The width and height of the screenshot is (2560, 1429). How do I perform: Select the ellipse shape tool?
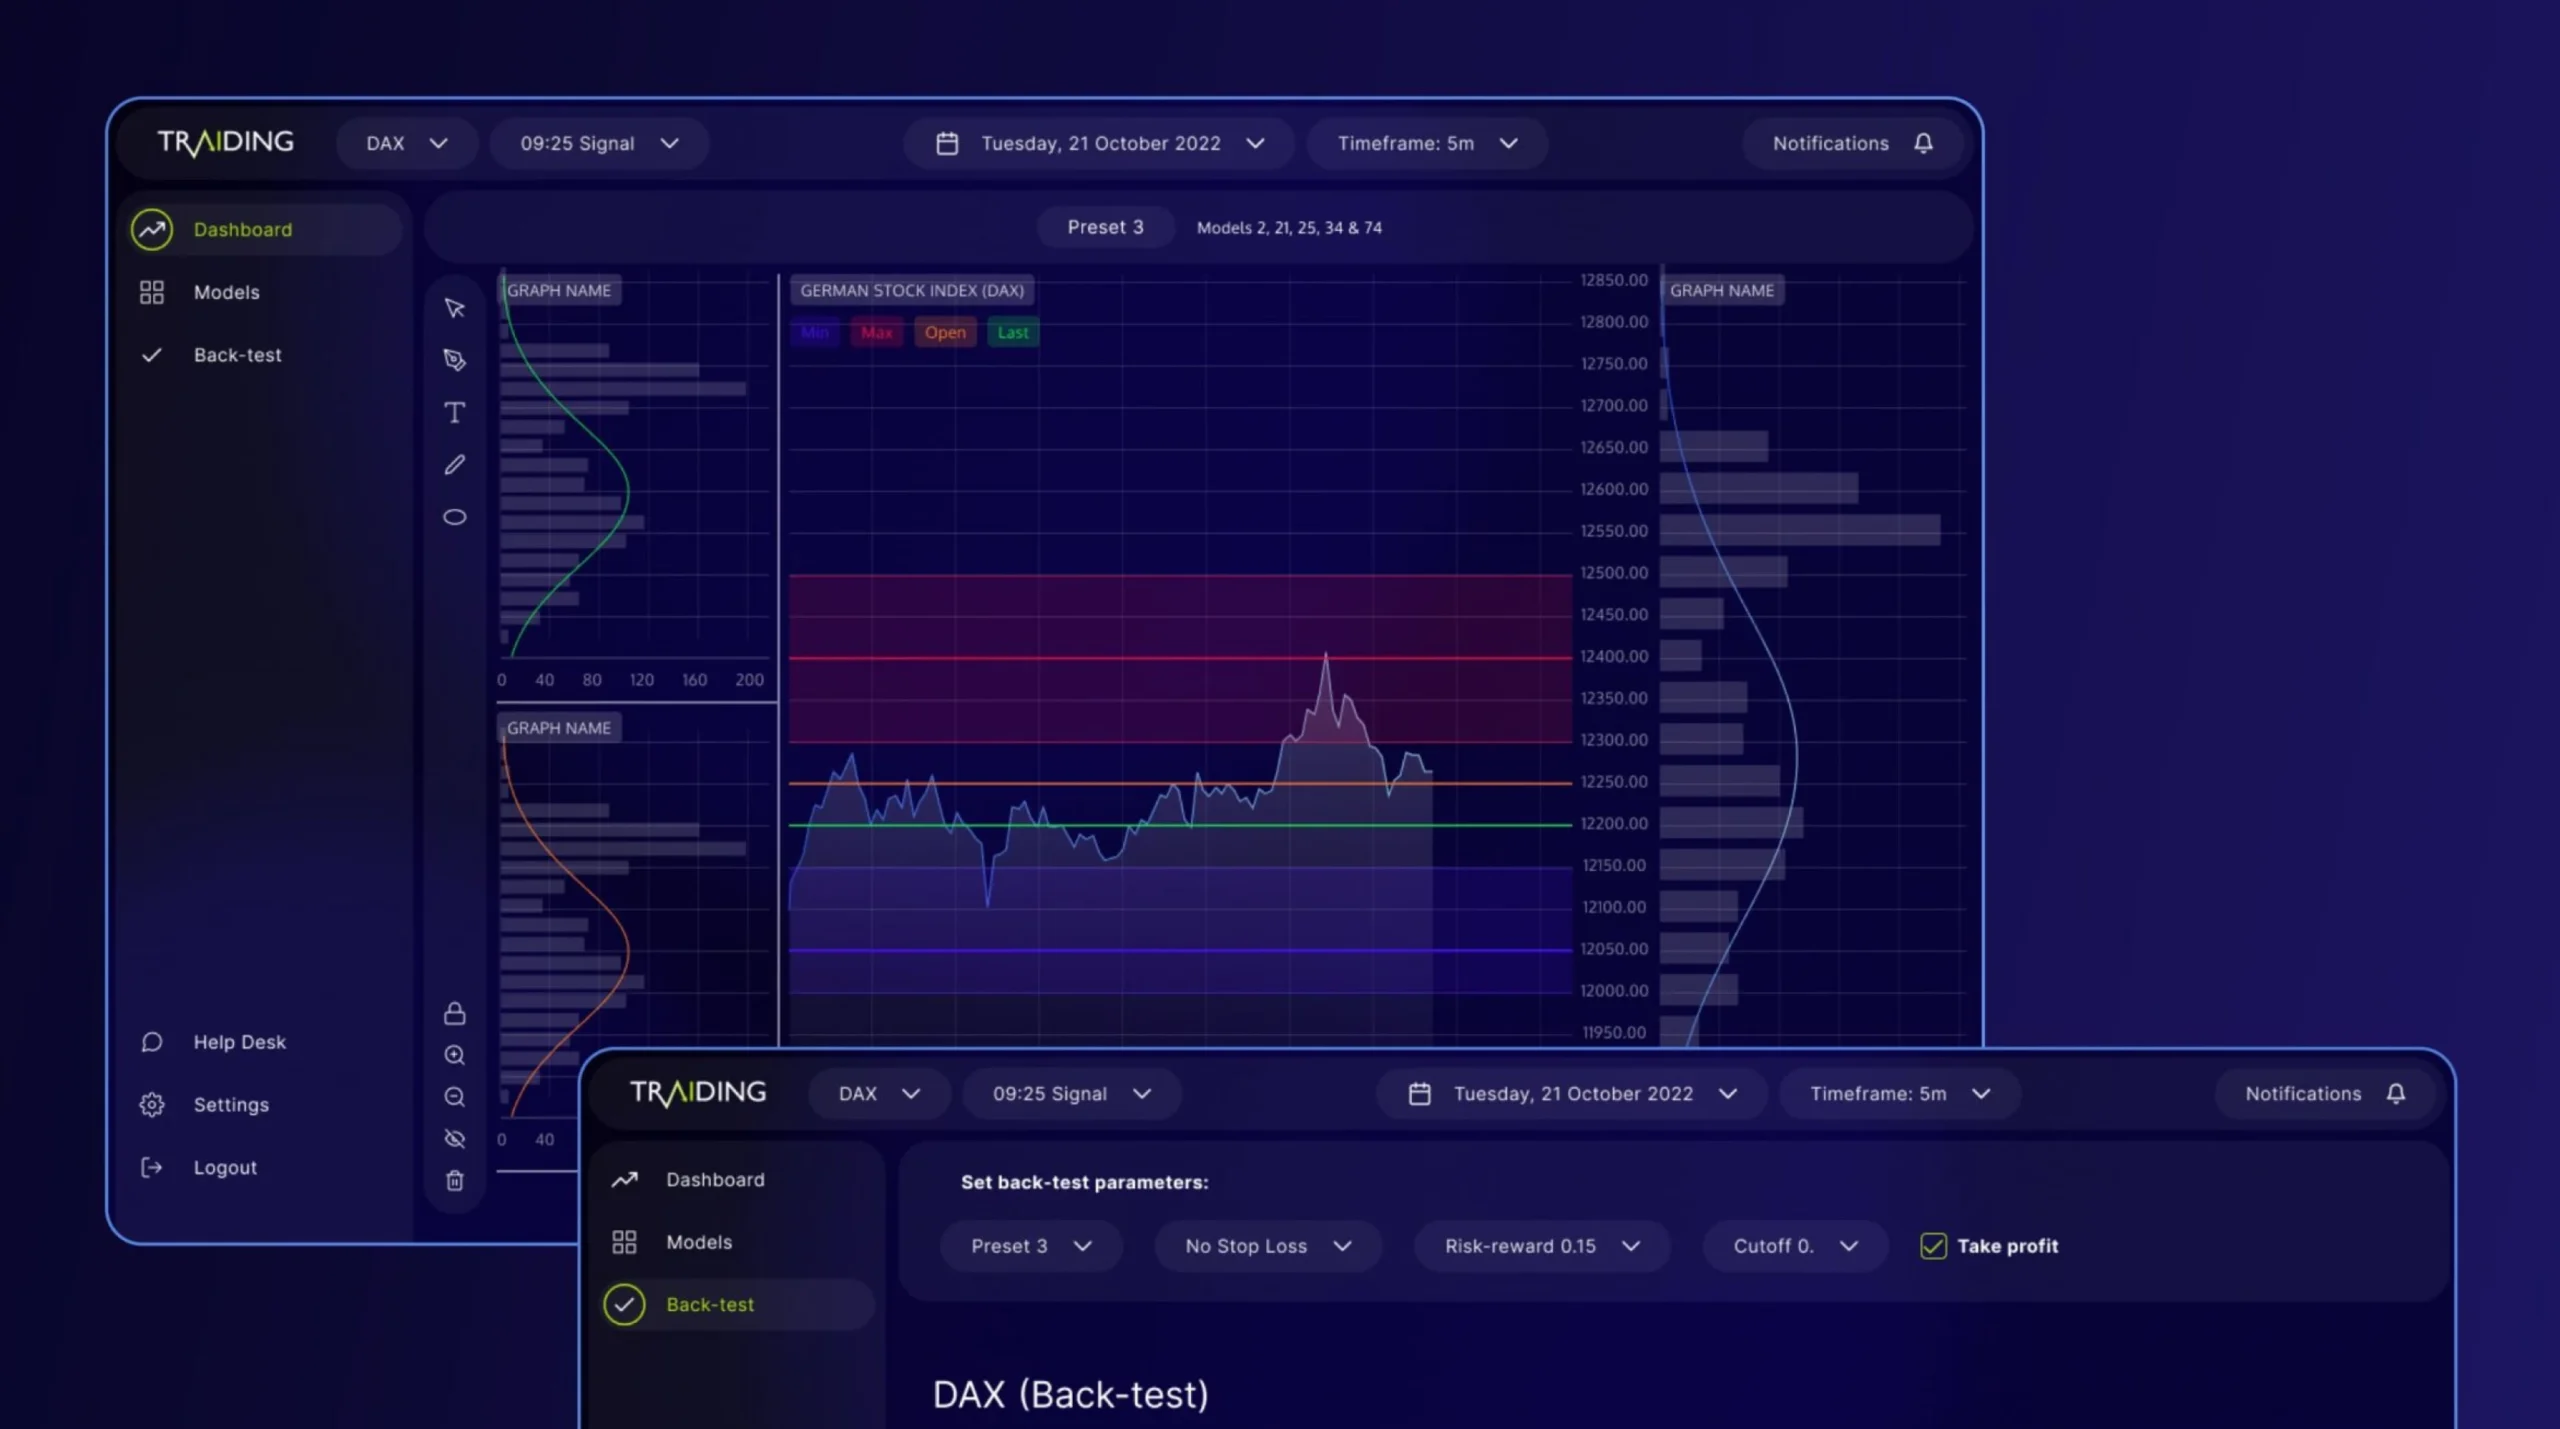tap(454, 517)
